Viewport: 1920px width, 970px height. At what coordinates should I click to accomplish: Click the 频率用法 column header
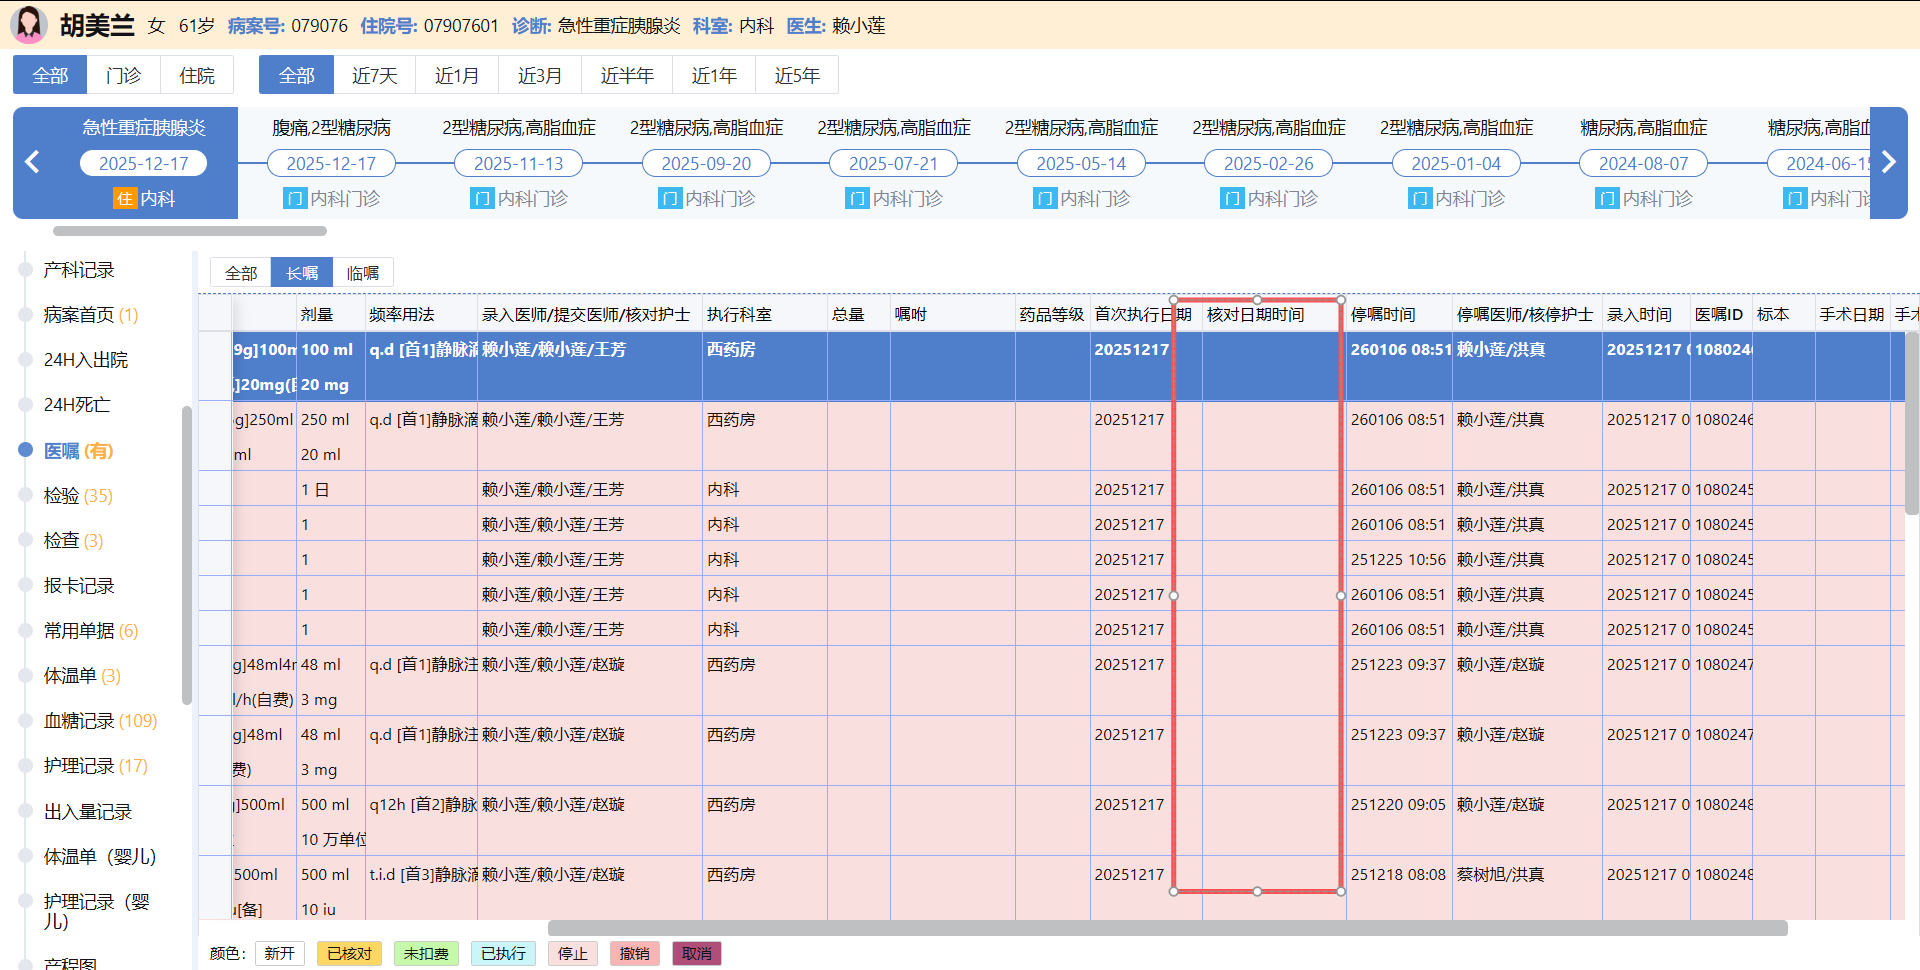(x=421, y=315)
